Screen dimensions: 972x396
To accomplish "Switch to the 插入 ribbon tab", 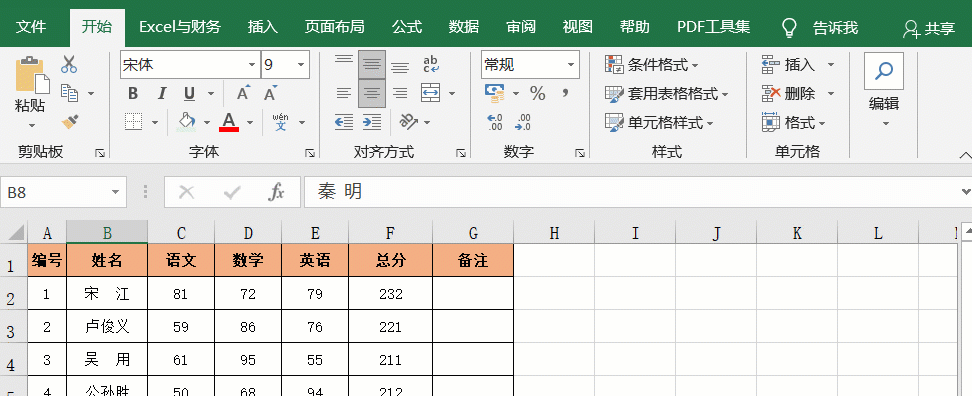I will tap(263, 27).
